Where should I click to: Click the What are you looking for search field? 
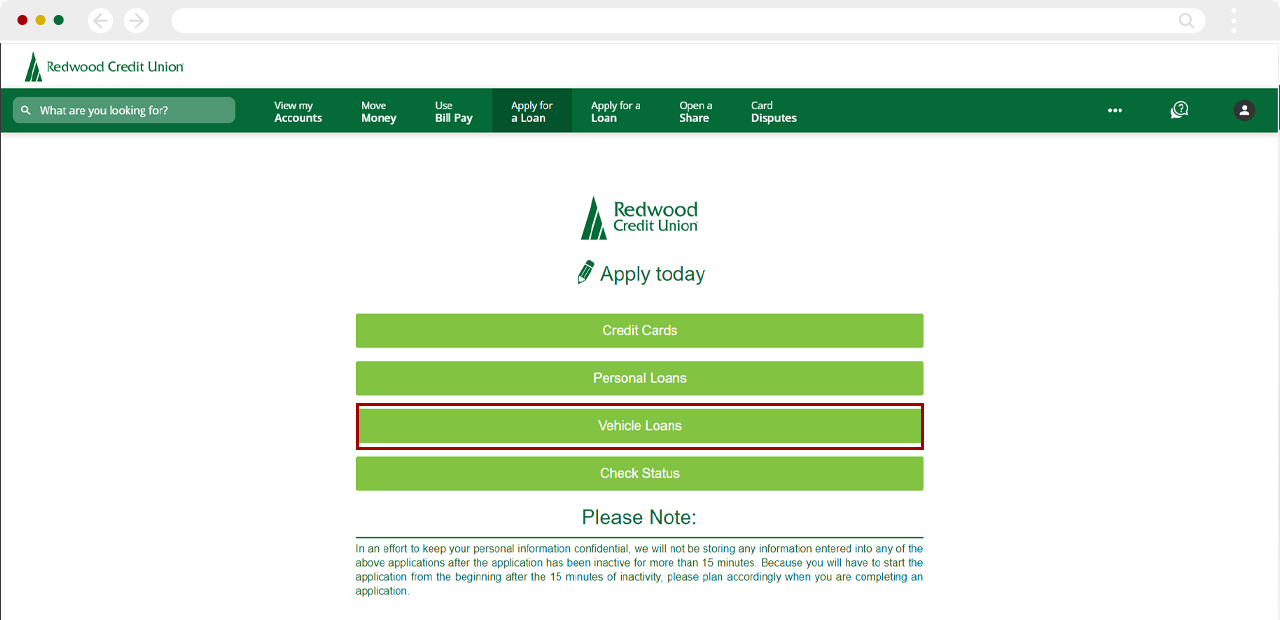tap(124, 110)
